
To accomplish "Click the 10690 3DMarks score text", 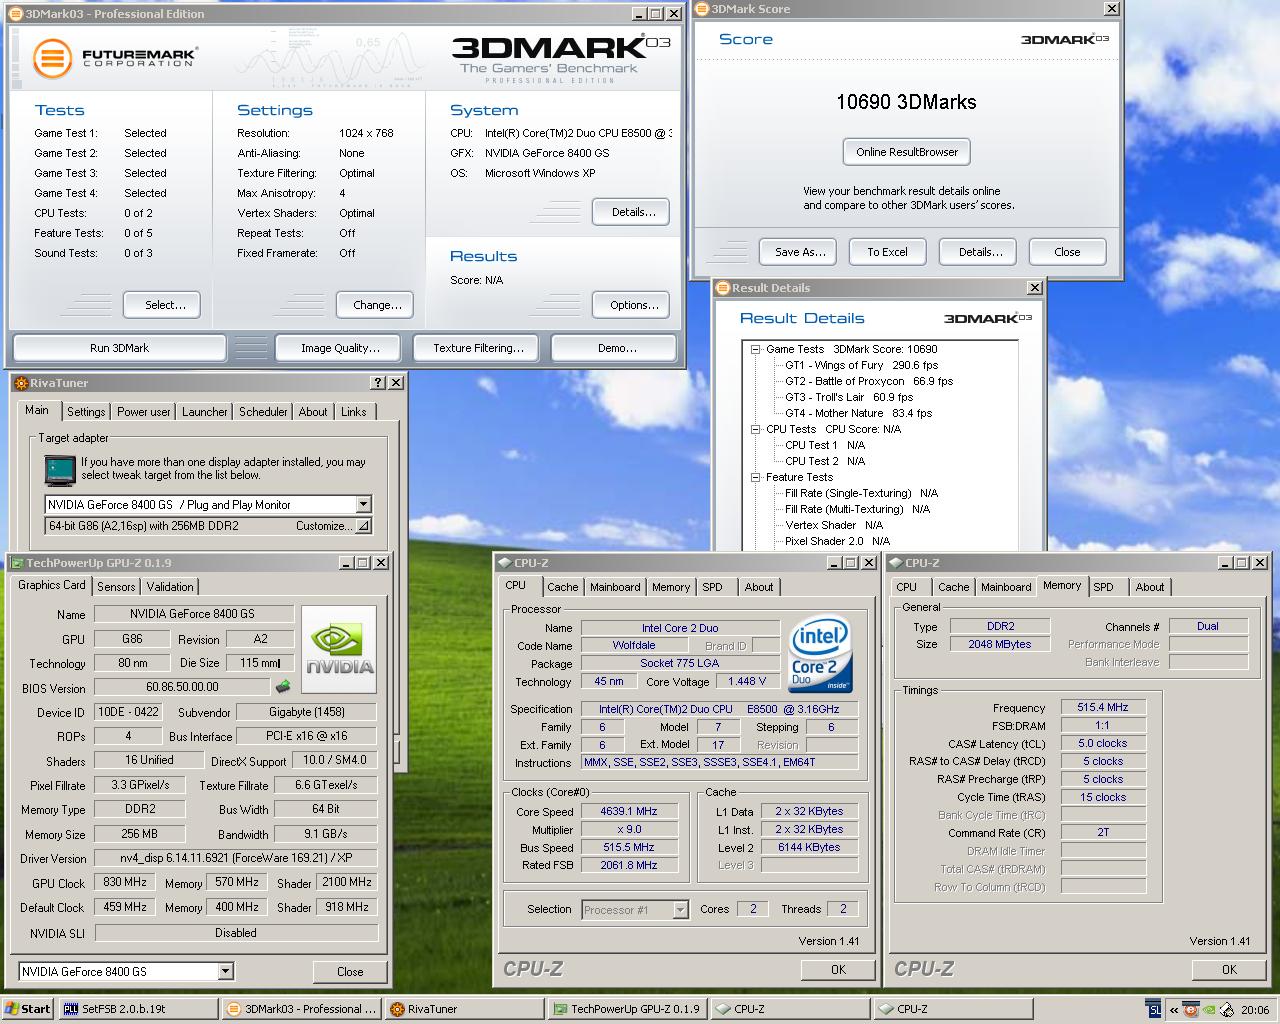I will [906, 102].
